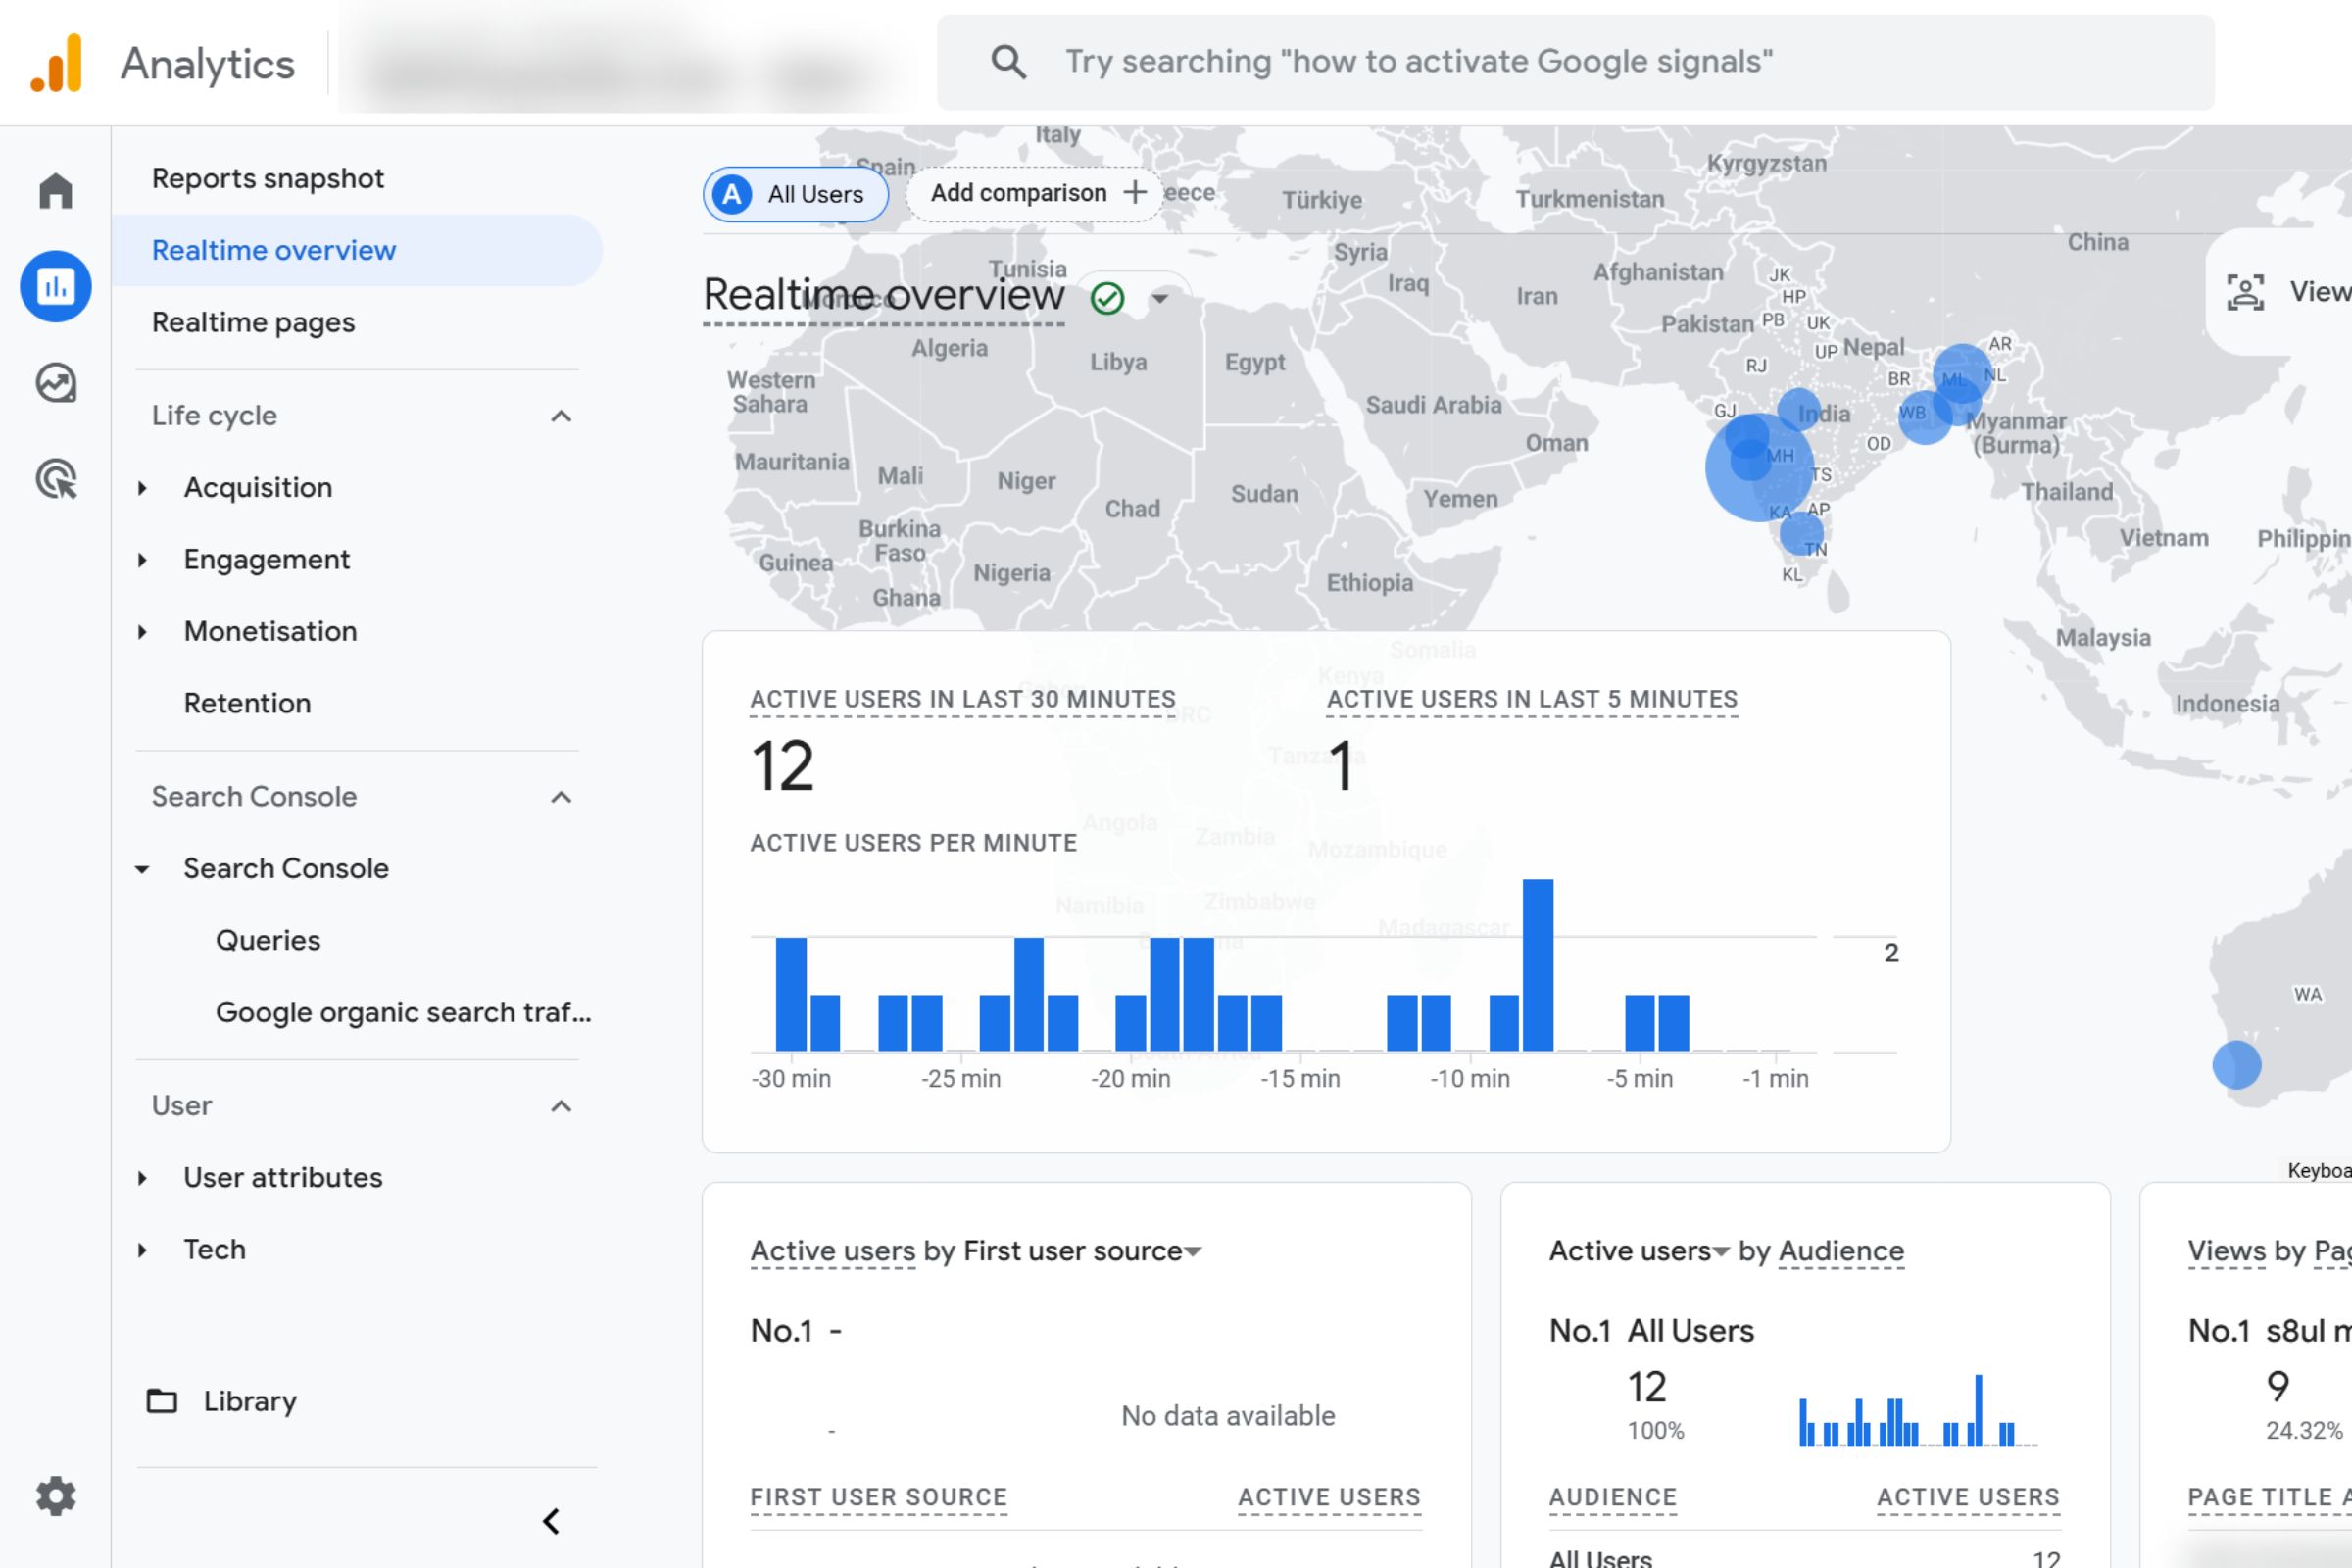Open the Library folder icon
The width and height of the screenshot is (2352, 1568).
point(162,1401)
